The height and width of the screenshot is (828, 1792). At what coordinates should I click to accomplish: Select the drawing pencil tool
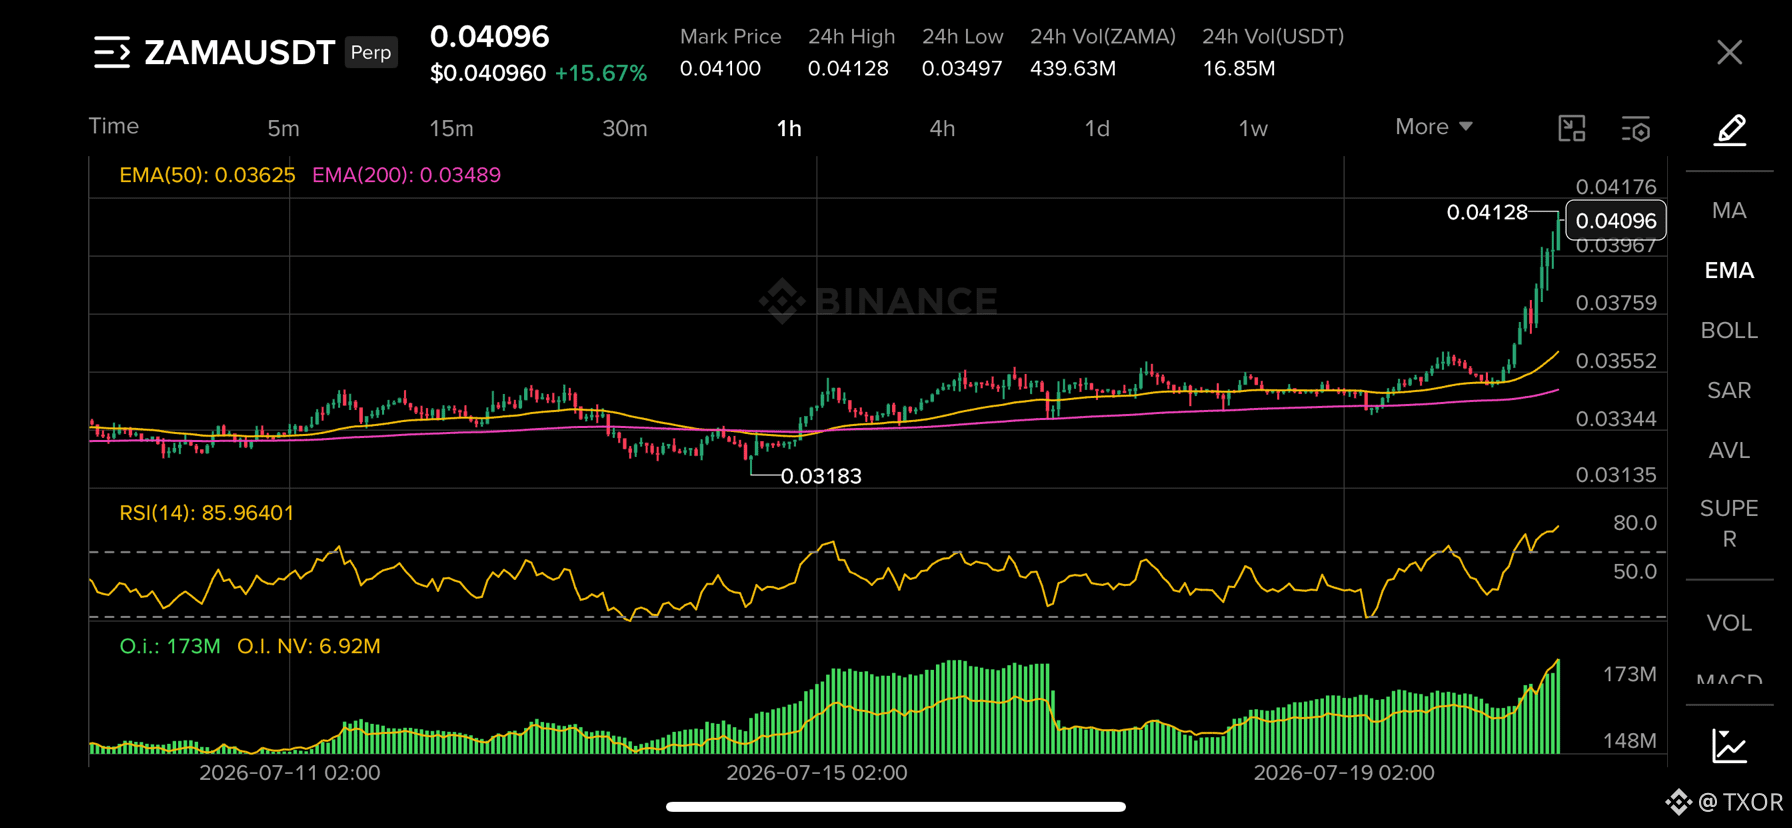[x=1730, y=130]
